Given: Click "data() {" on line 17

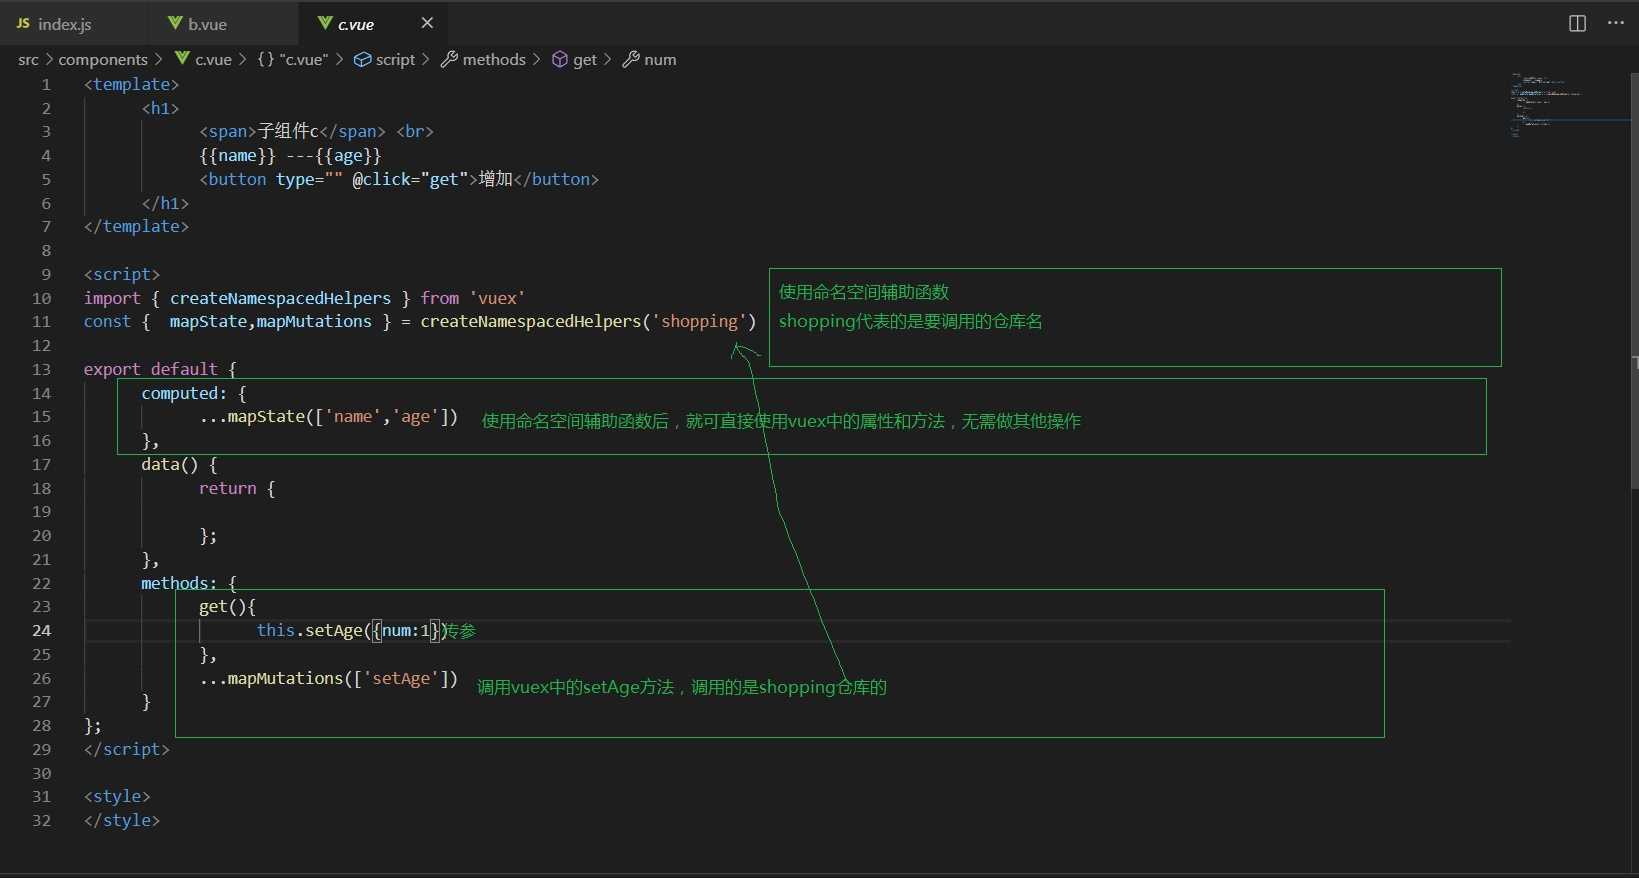Looking at the screenshot, I should (x=179, y=464).
